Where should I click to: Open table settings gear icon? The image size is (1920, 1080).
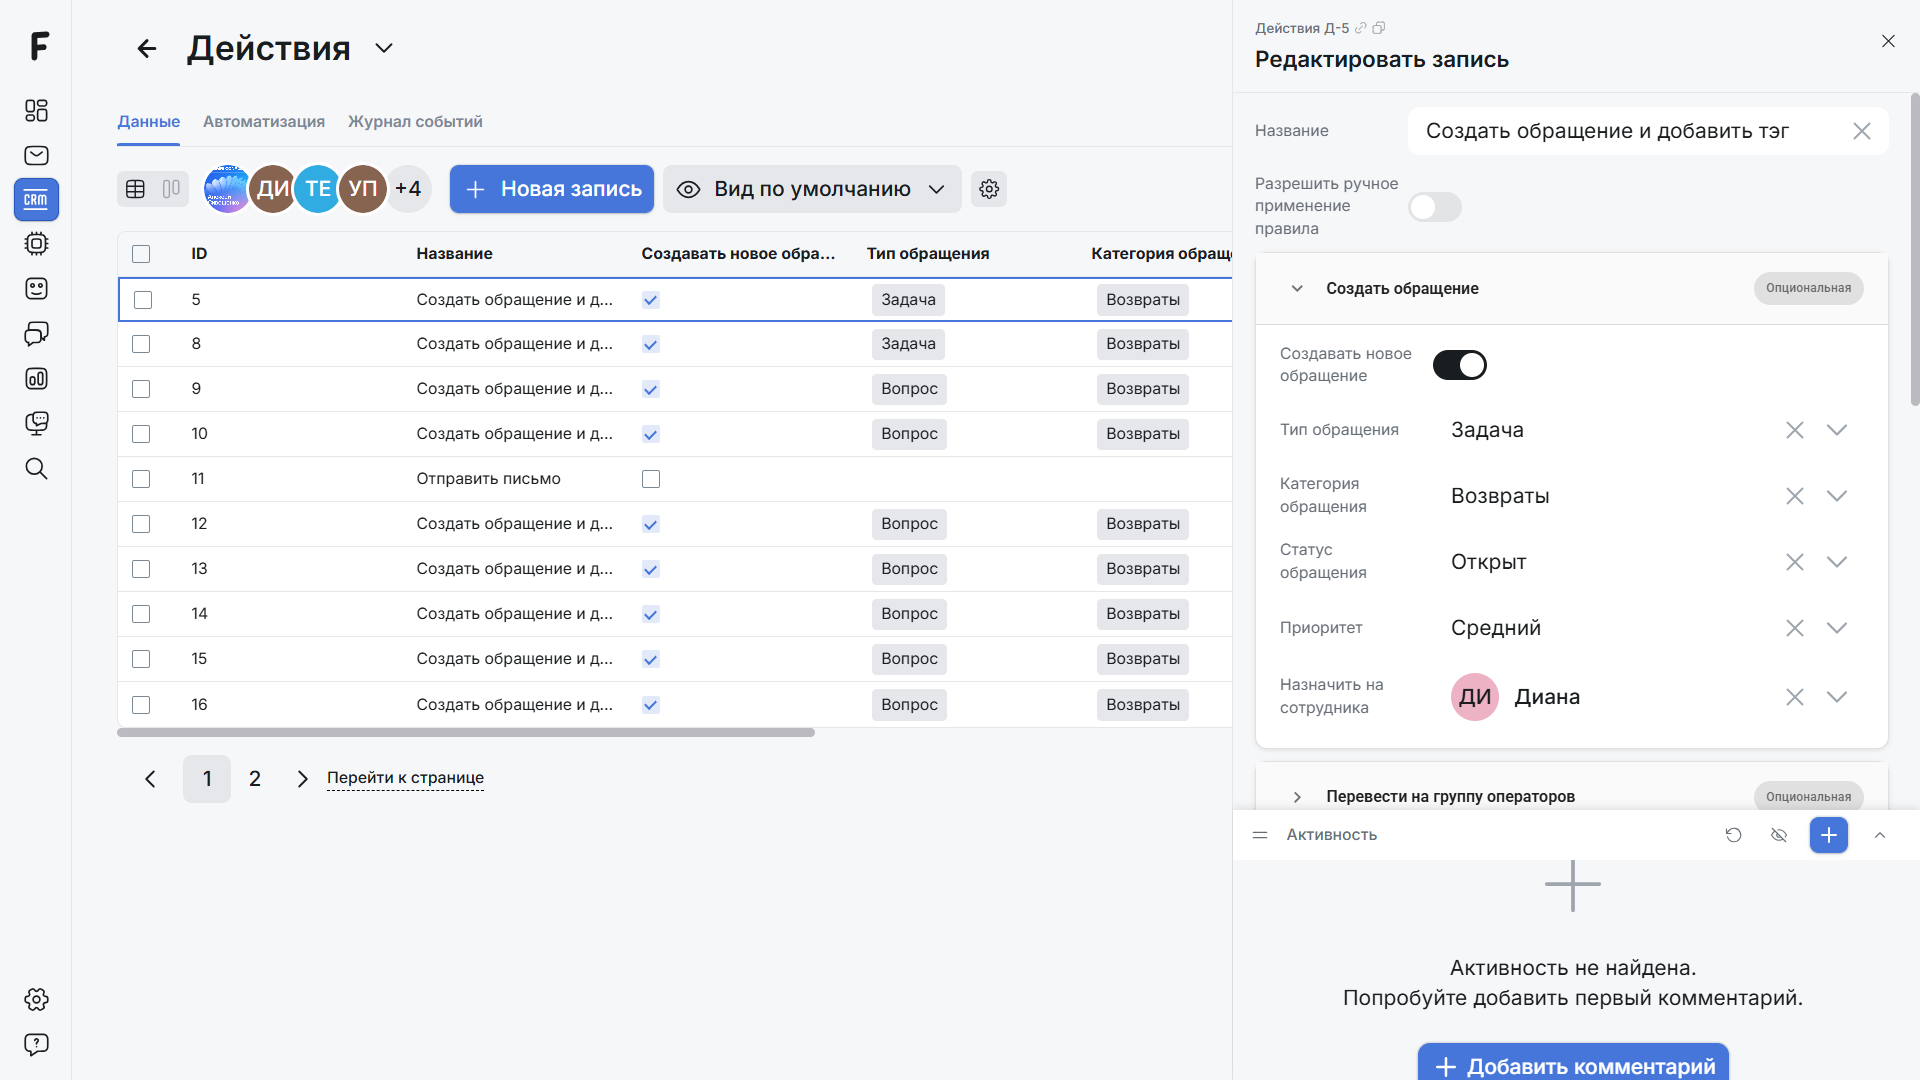989,189
